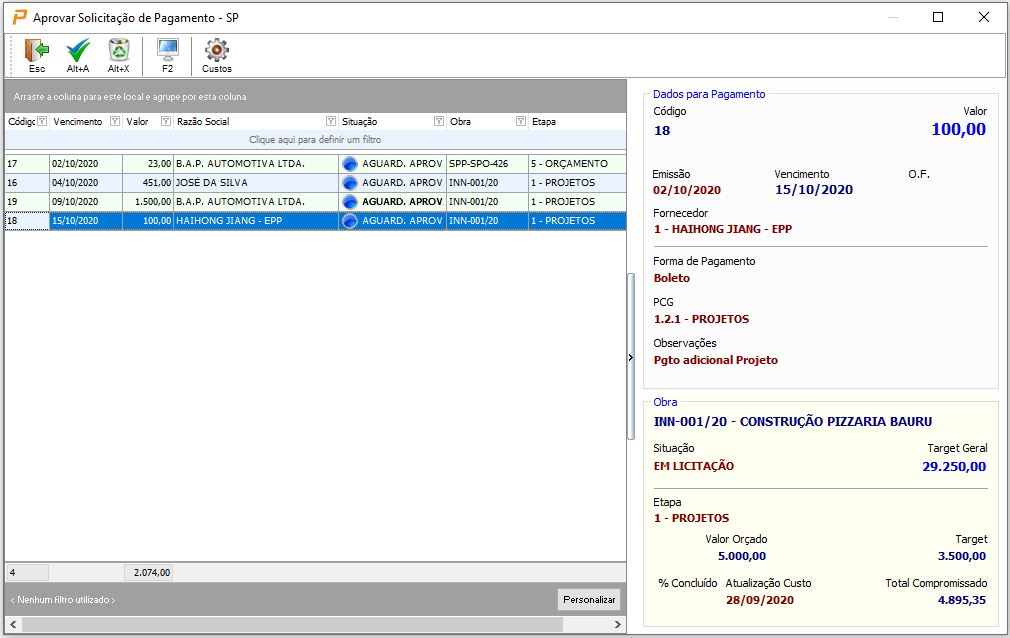Click the left arrow of the horizontal scrollbar
The width and height of the screenshot is (1010, 638).
click(x=13, y=624)
